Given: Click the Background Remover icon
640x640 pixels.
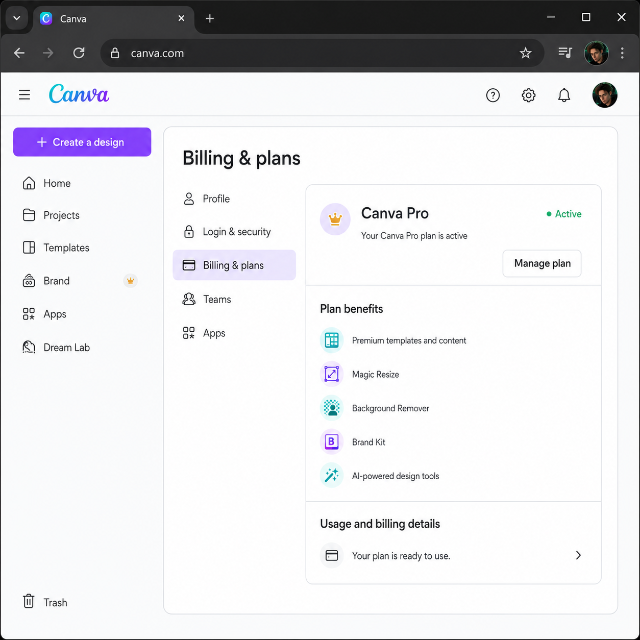Looking at the screenshot, I should pyautogui.click(x=331, y=407).
